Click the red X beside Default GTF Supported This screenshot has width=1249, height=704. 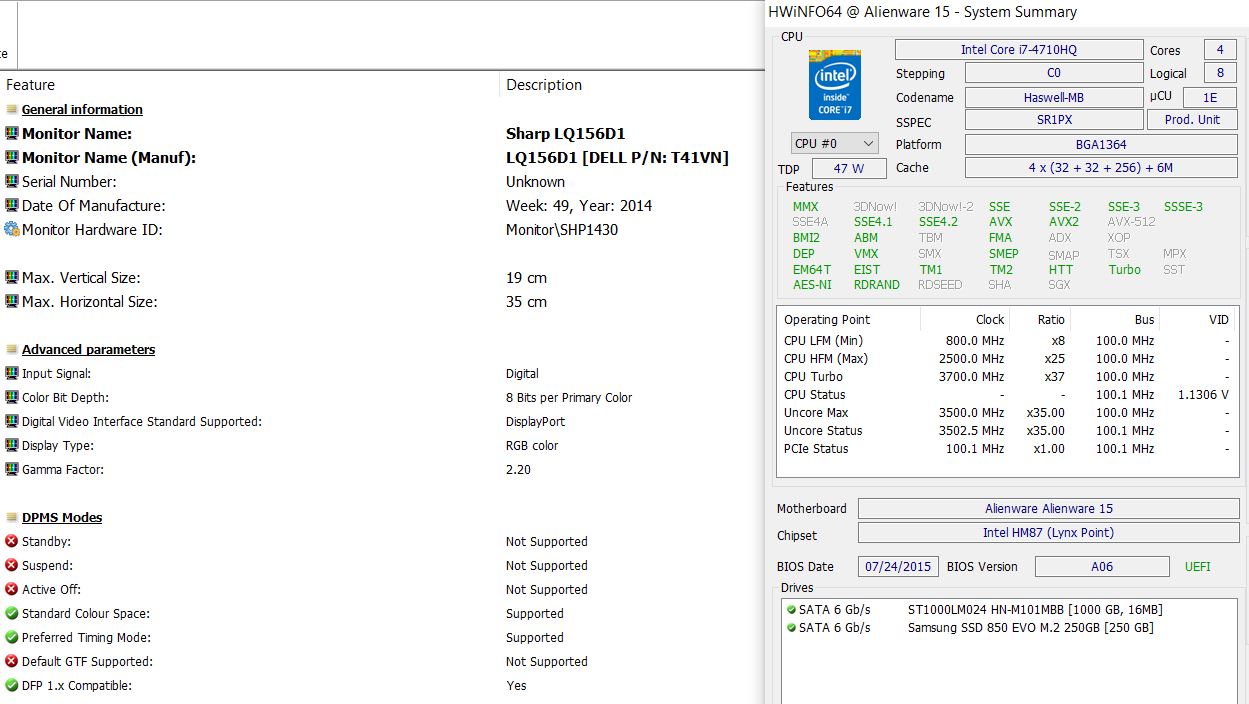tap(12, 662)
